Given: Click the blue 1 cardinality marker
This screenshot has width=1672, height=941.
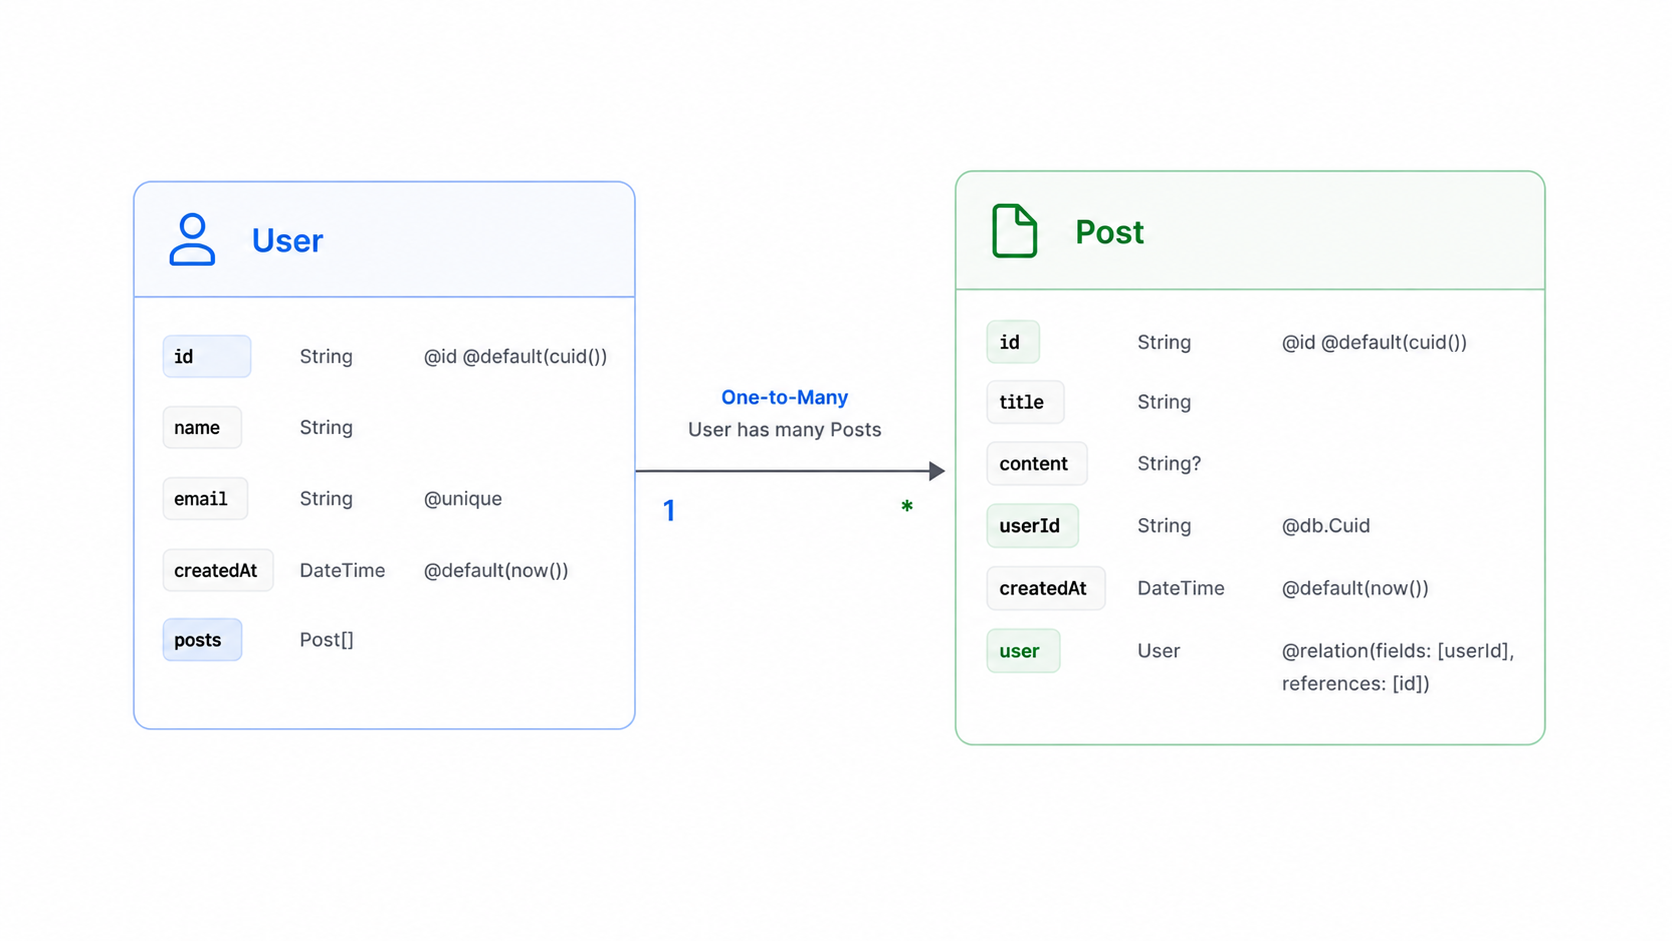Looking at the screenshot, I should pos(669,511).
